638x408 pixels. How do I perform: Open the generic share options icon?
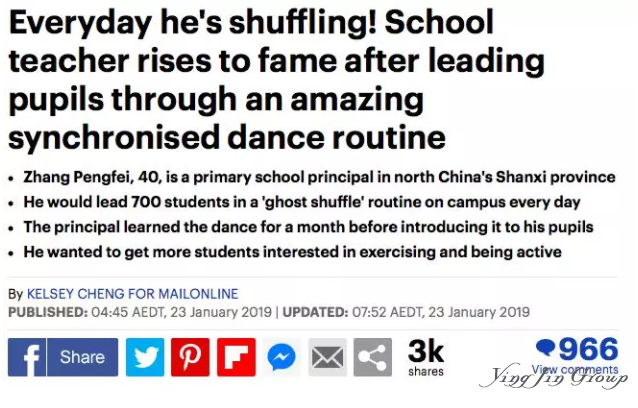(x=373, y=357)
